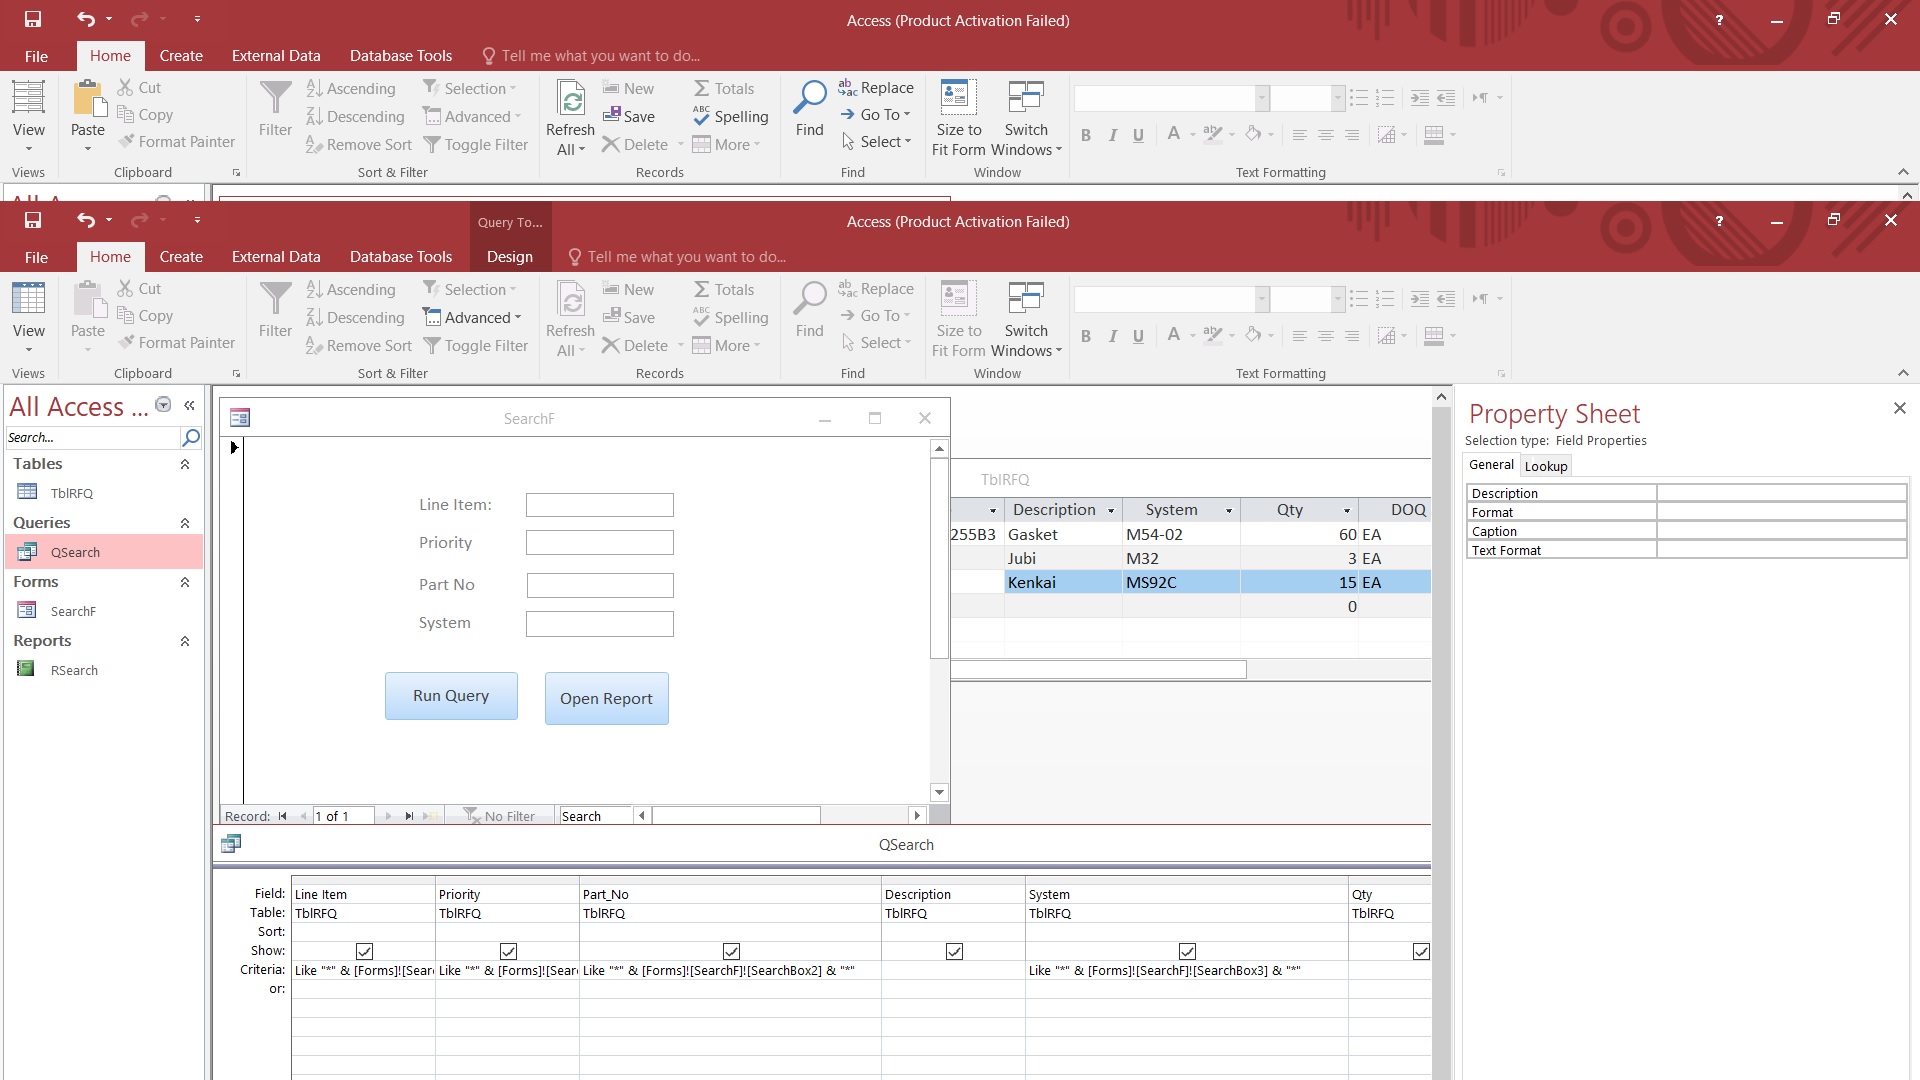Click Paste clipboard icon in upper ribbon
The height and width of the screenshot is (1080, 1920).
tap(88, 98)
